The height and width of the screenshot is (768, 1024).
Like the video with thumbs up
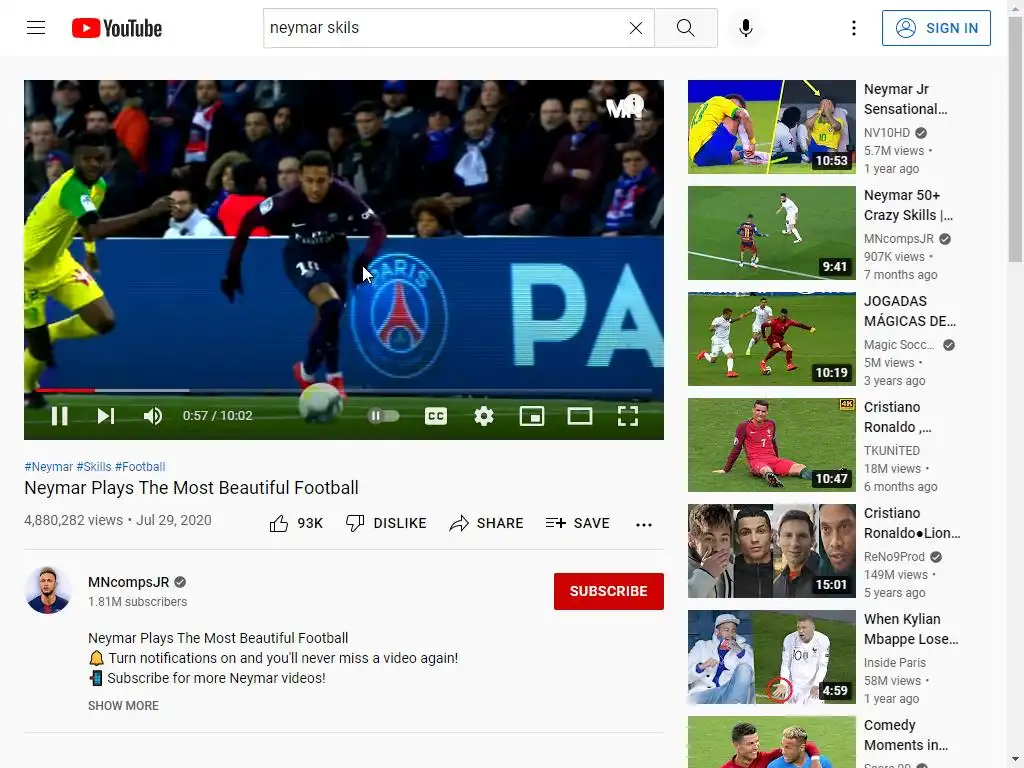(x=279, y=524)
